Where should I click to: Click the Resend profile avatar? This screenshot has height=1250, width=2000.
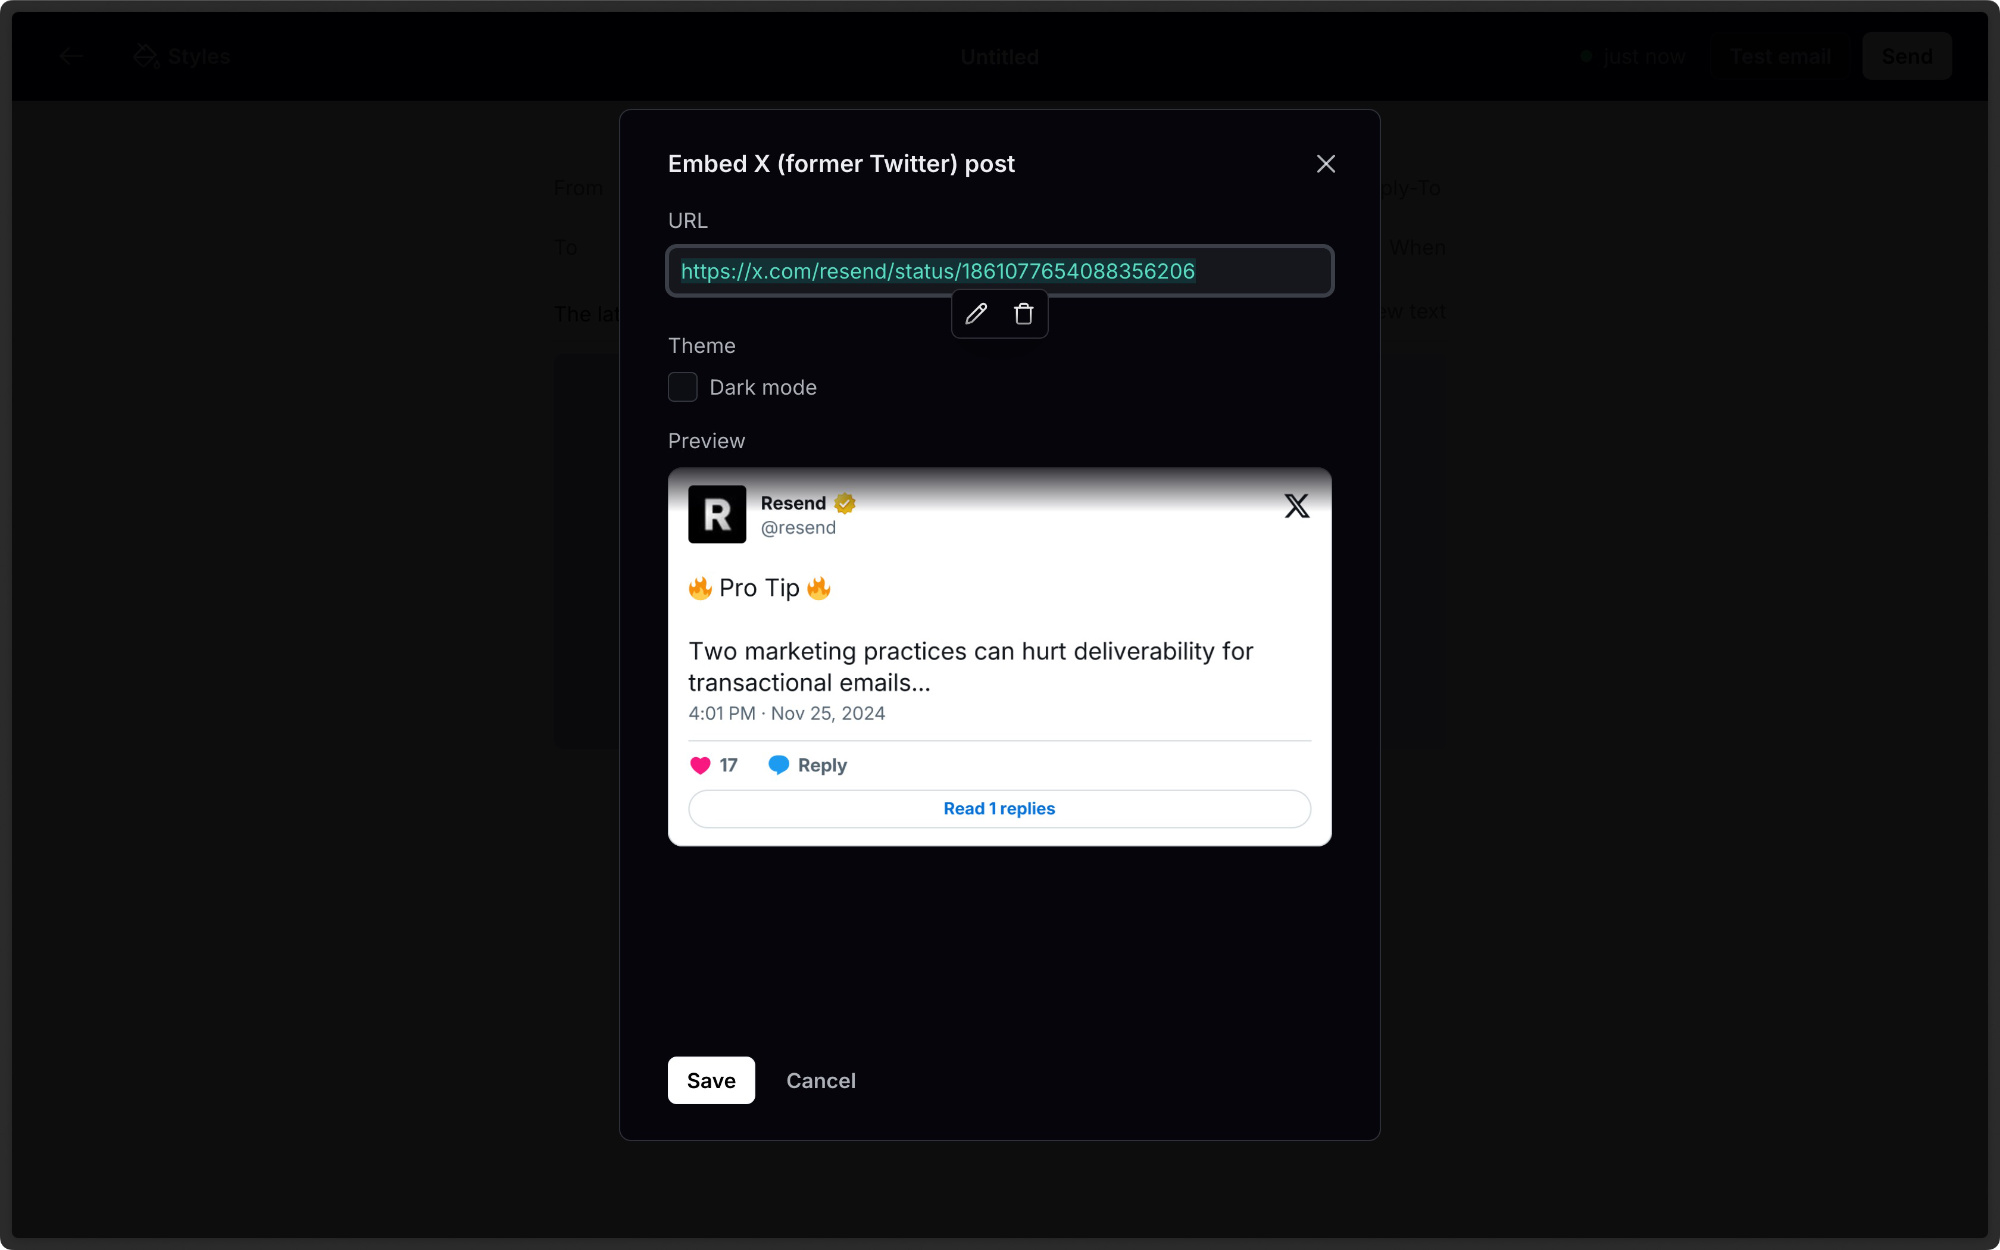[717, 514]
